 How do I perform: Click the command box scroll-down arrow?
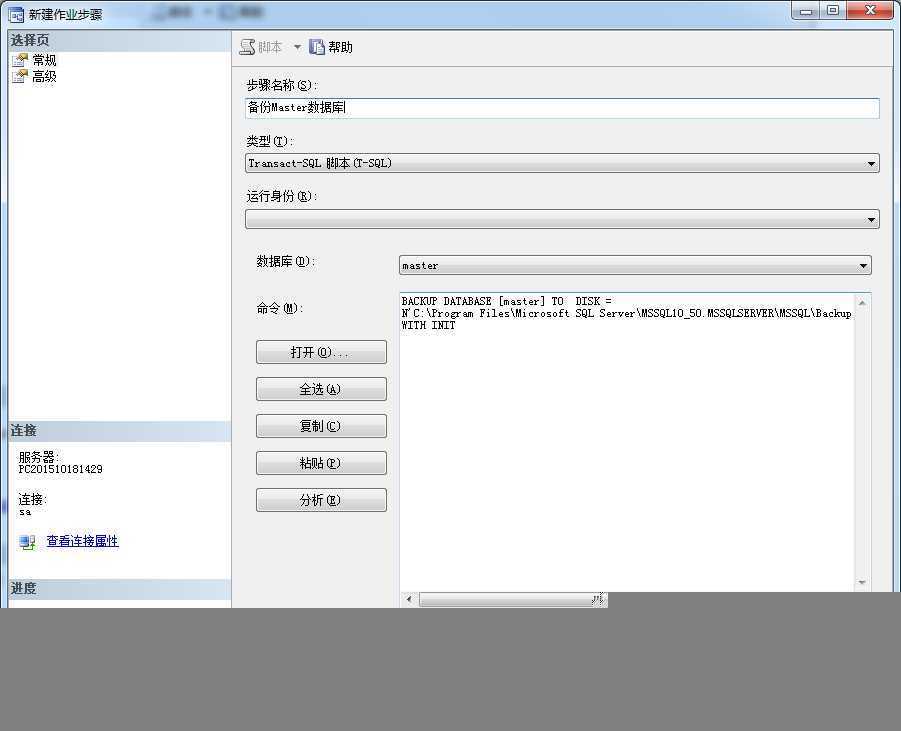click(x=863, y=582)
